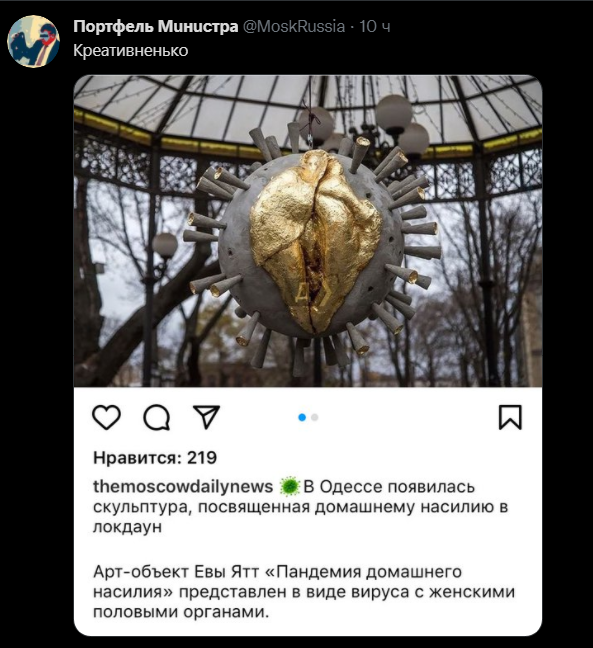The image size is (593, 648).
Task: Switch to the second gray carousel dot
Action: coord(315,417)
